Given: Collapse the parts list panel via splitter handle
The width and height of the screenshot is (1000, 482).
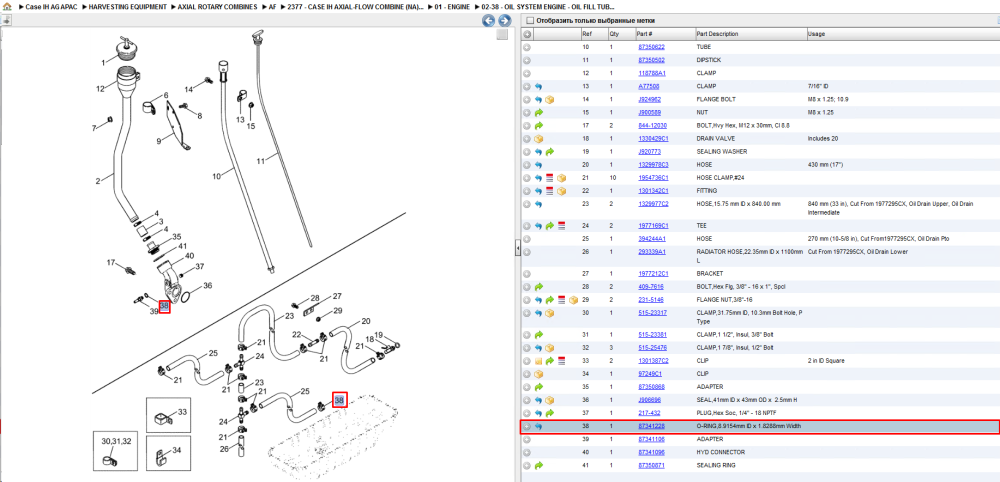Looking at the screenshot, I should (518, 248).
